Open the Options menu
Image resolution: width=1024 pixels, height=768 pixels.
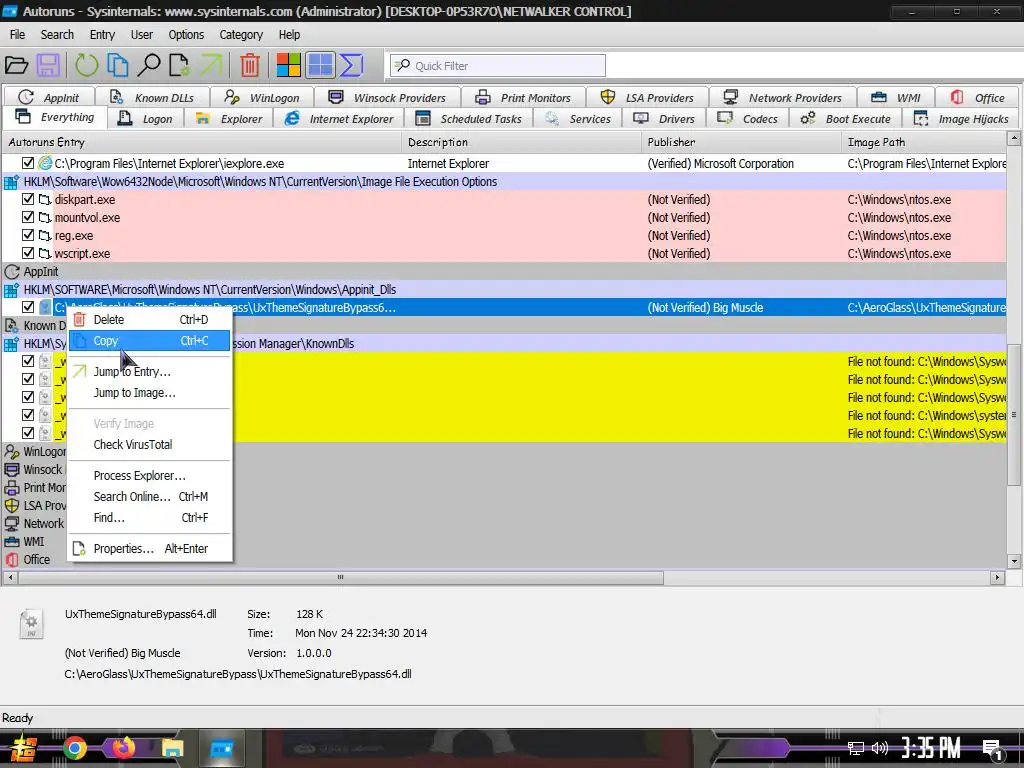(x=186, y=35)
